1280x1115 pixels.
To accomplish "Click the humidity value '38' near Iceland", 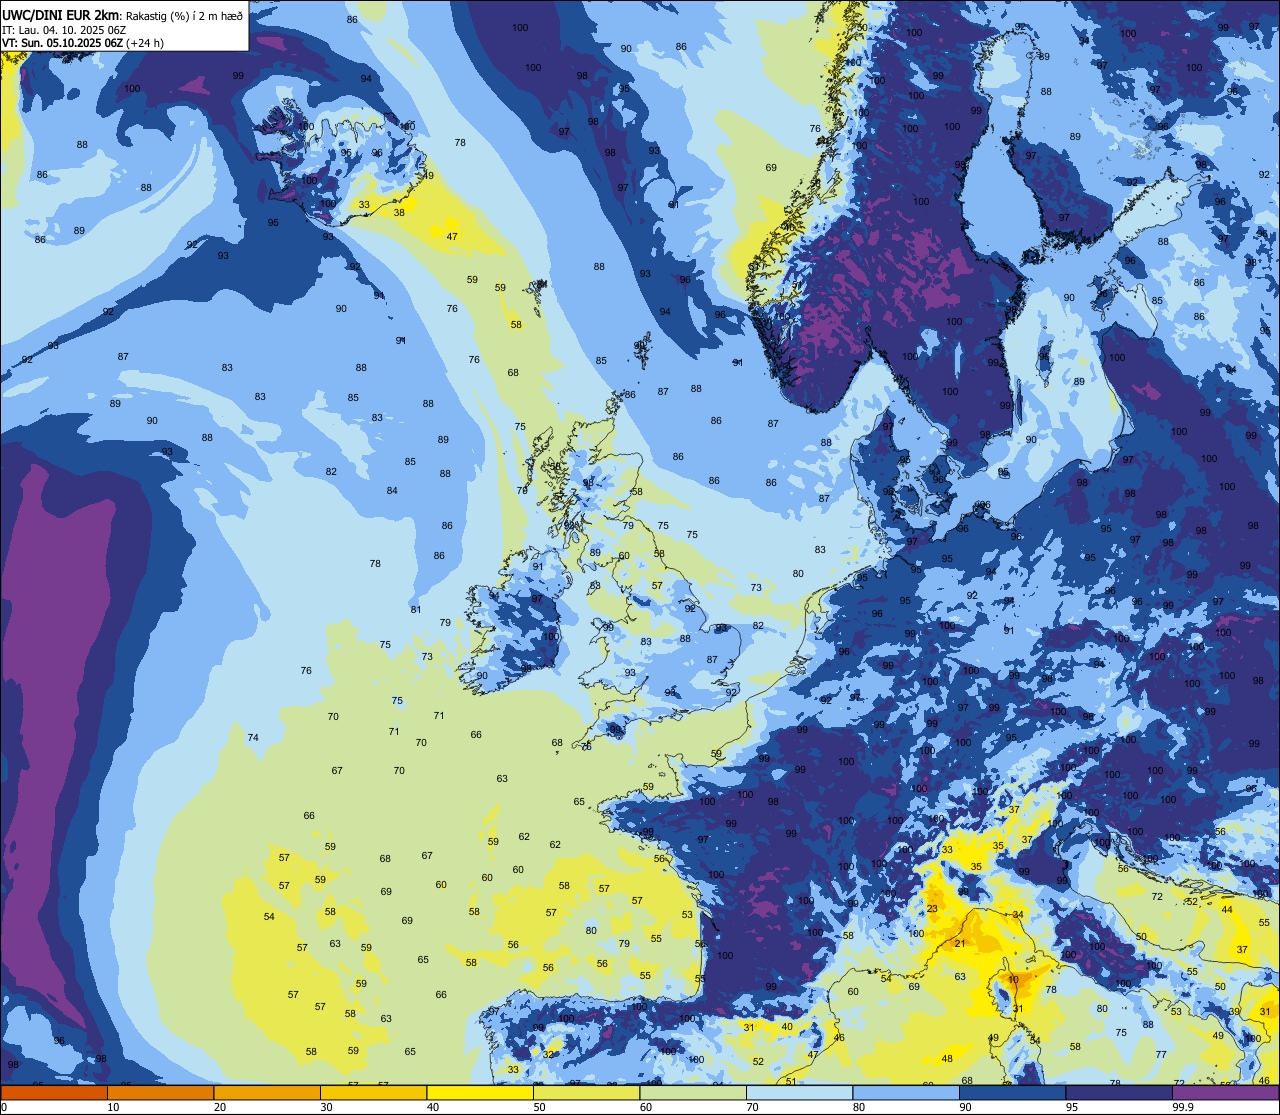I will pyautogui.click(x=399, y=213).
